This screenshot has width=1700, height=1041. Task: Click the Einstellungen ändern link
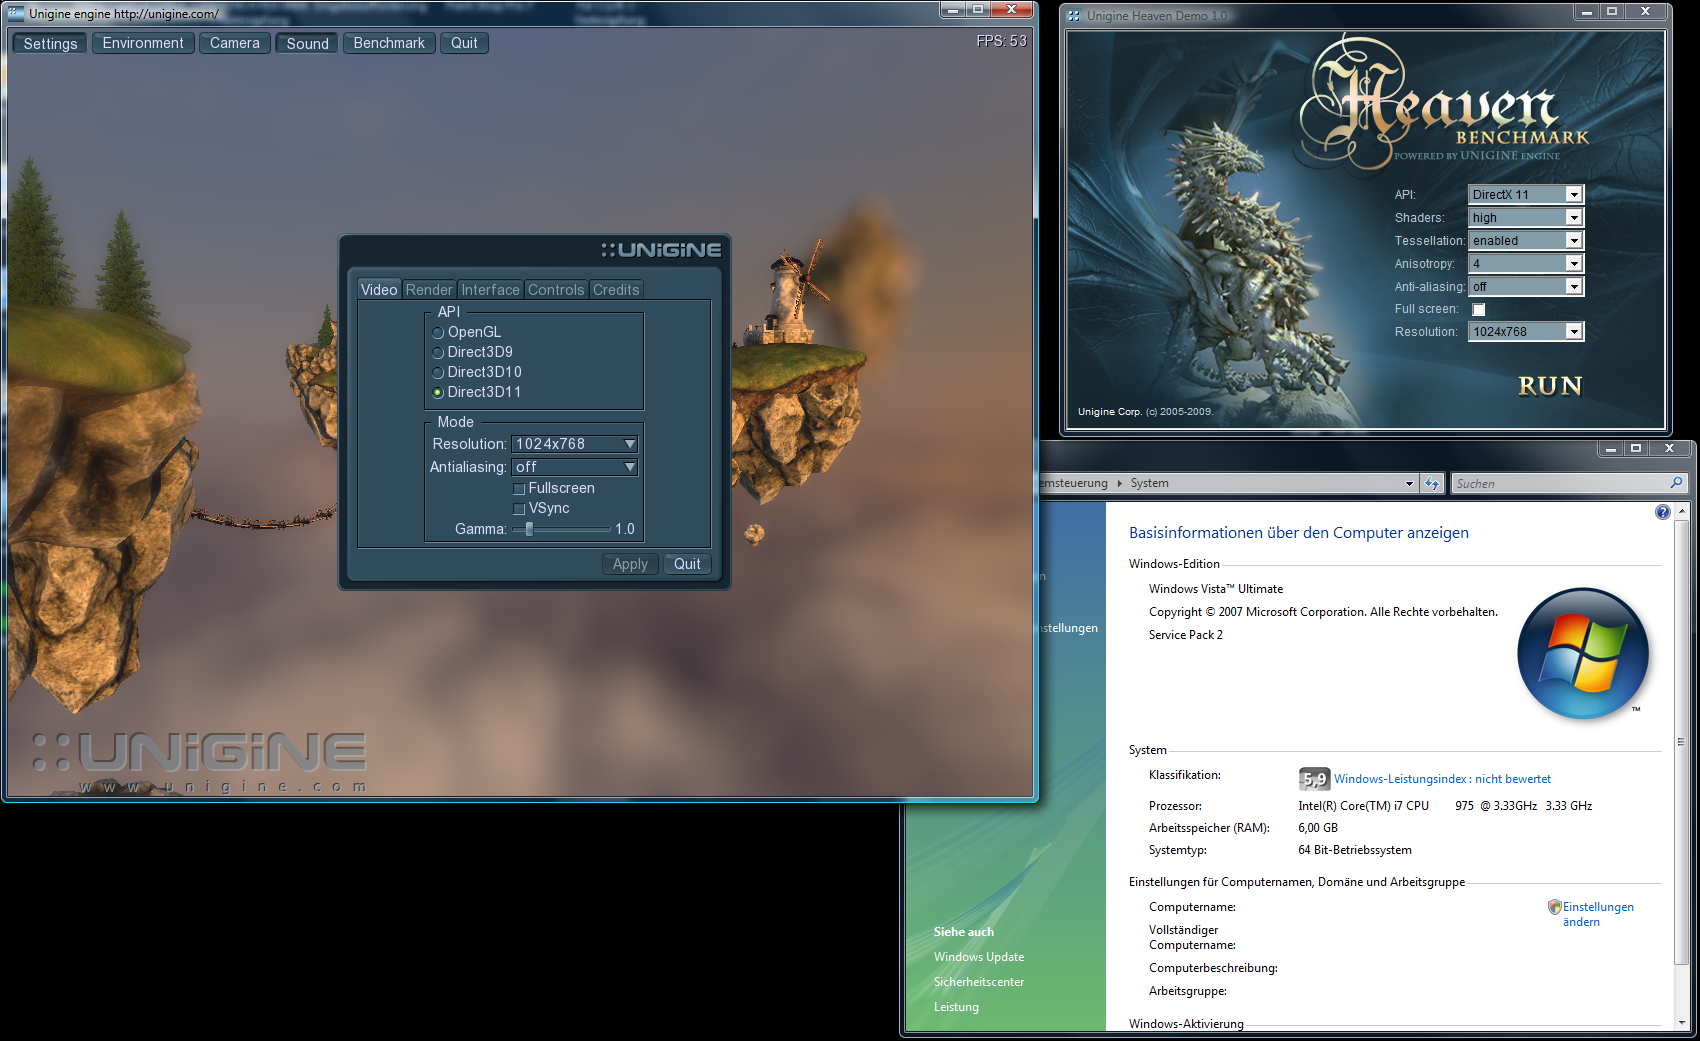(x=1598, y=914)
